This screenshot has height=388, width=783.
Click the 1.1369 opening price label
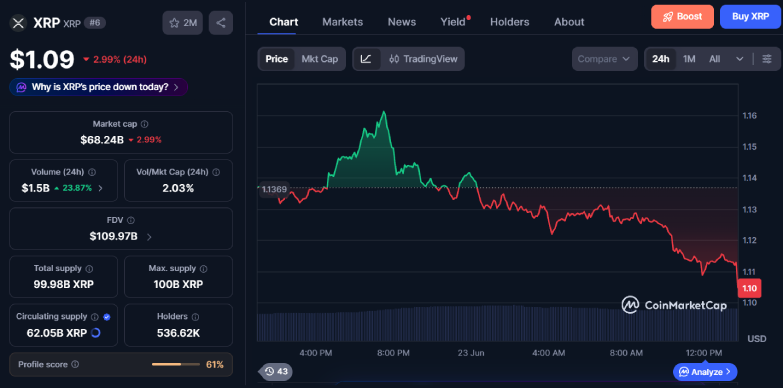pyautogui.click(x=274, y=189)
